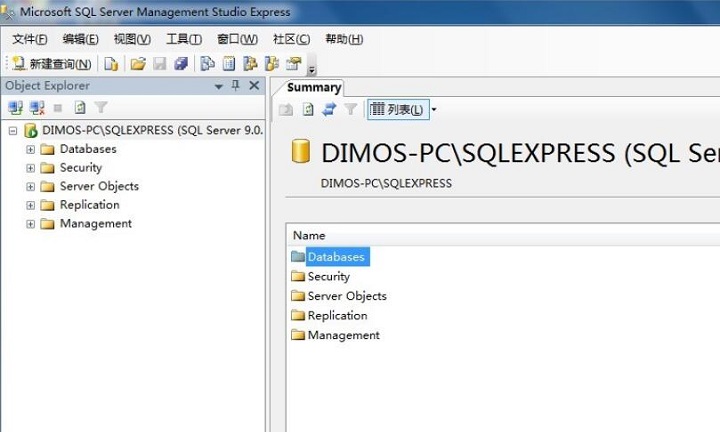Select Databases in the Object Explorer tree
Image resolution: width=720 pixels, height=432 pixels.
[x=88, y=149]
